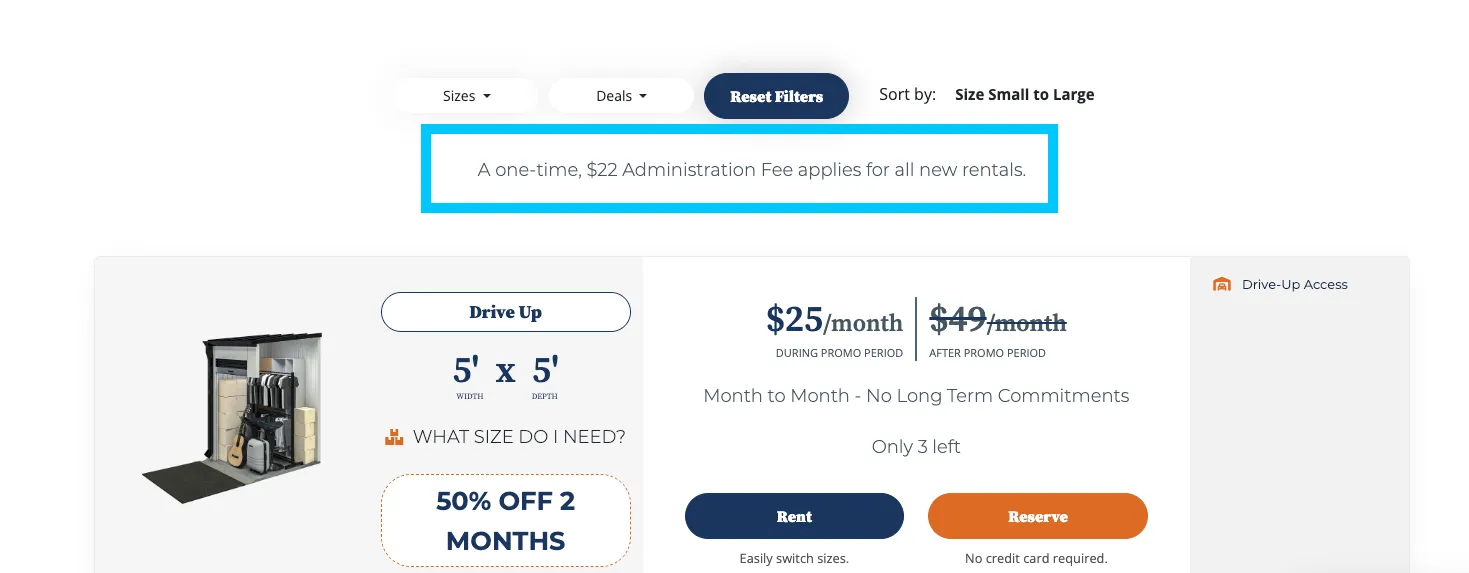1469x573 pixels.
Task: Click the 5' x 5' unit dimensions
Action: (x=506, y=371)
